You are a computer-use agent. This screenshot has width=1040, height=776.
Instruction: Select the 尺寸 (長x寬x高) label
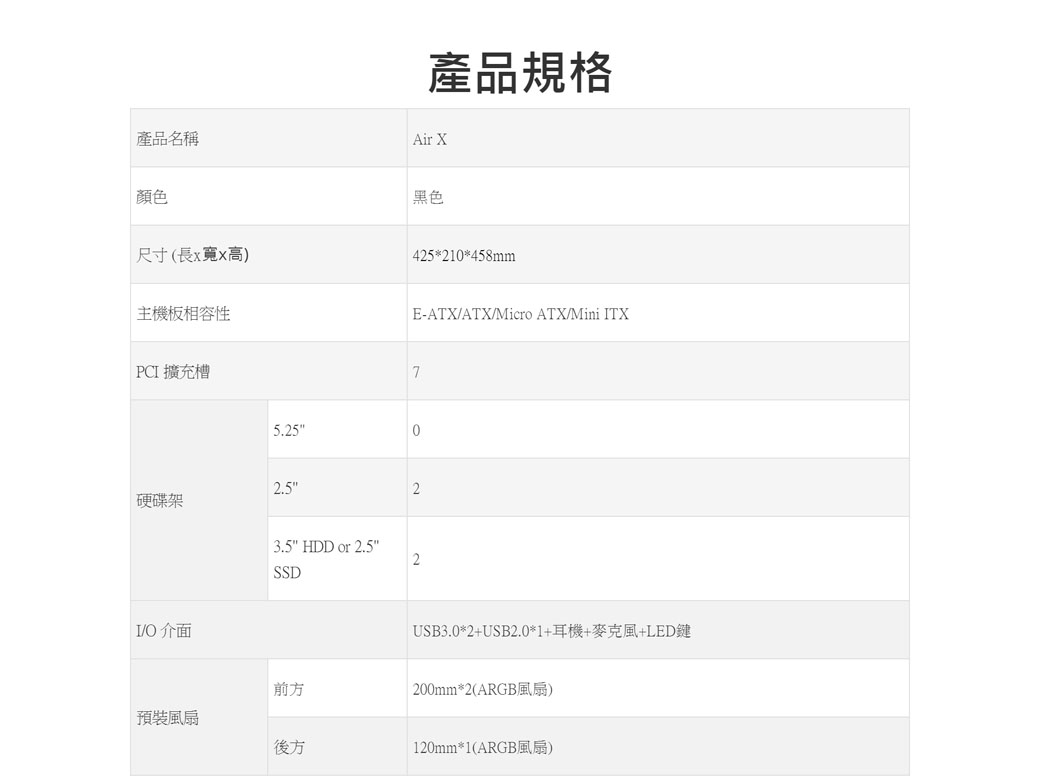pyautogui.click(x=193, y=256)
